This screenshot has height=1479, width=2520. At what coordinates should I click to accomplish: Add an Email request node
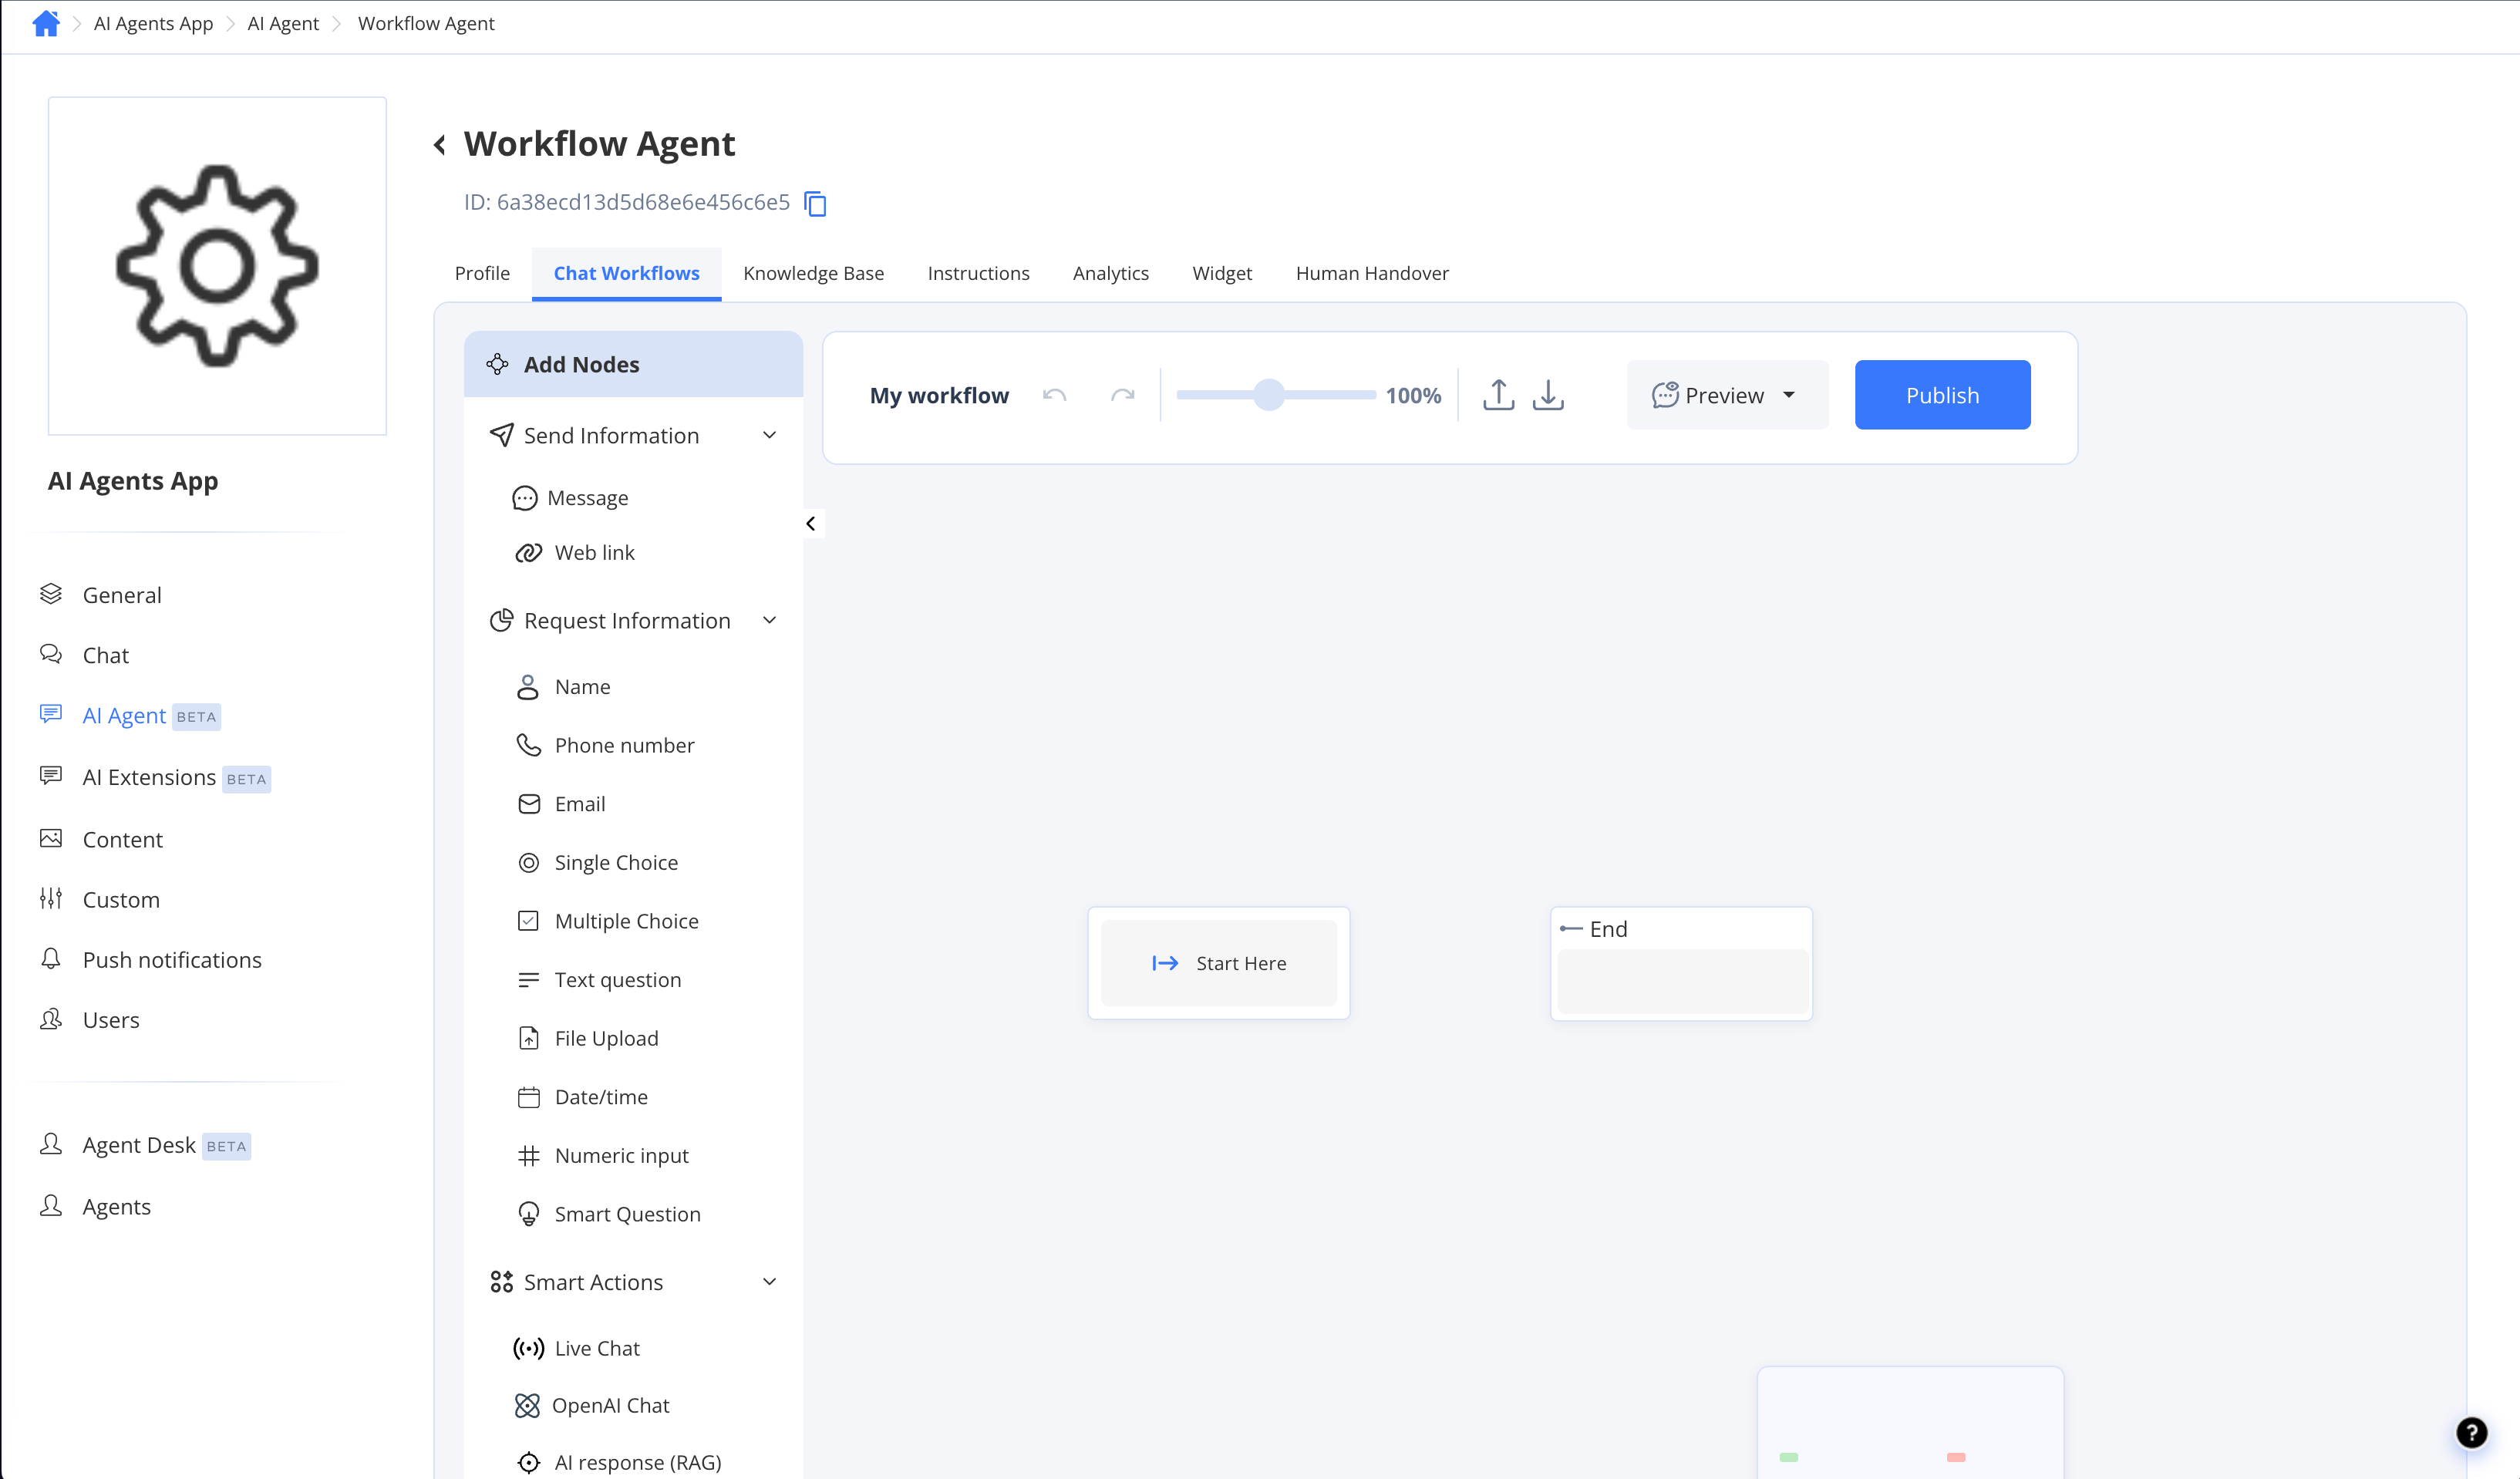(561, 804)
